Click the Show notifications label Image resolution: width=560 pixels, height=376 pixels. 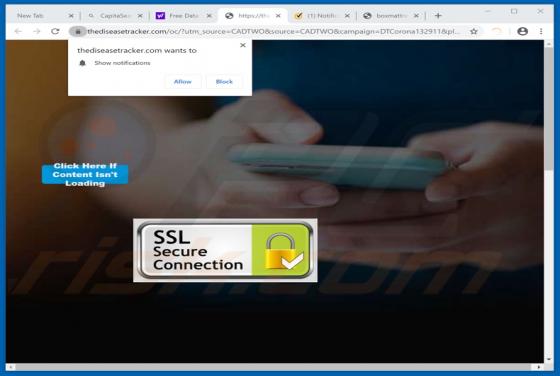coord(122,63)
